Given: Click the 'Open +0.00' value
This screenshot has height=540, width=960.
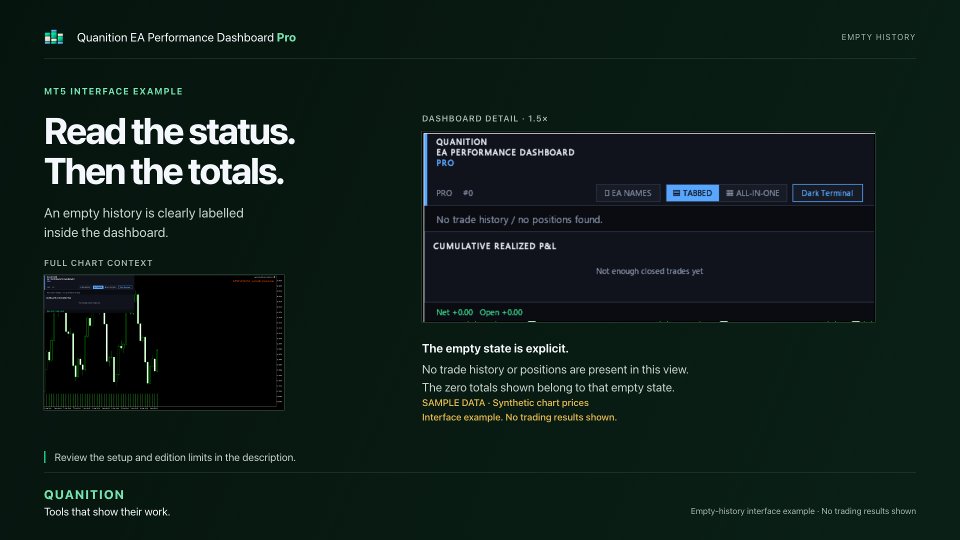Looking at the screenshot, I should click(x=501, y=312).
